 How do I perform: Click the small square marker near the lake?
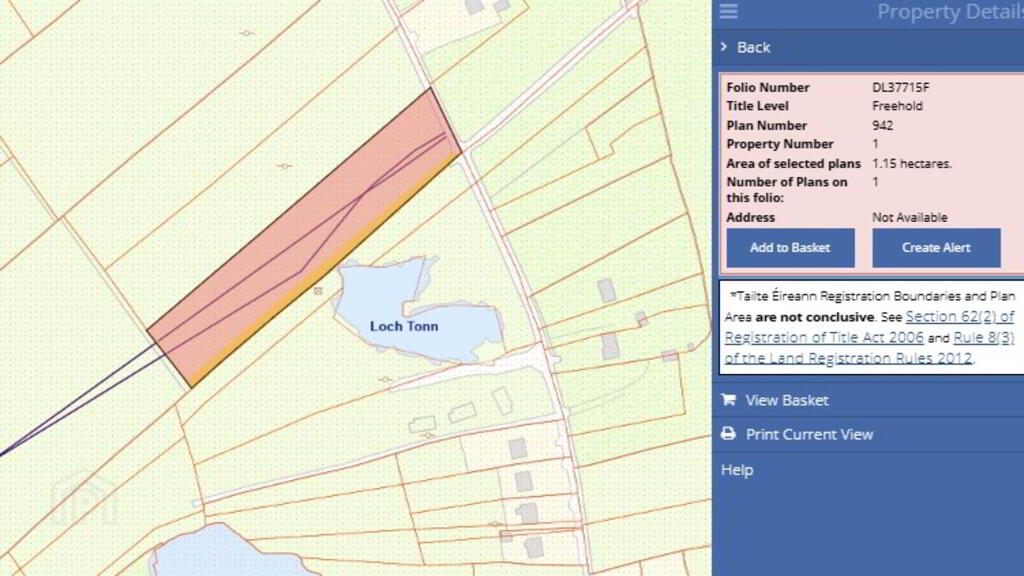pyautogui.click(x=318, y=291)
